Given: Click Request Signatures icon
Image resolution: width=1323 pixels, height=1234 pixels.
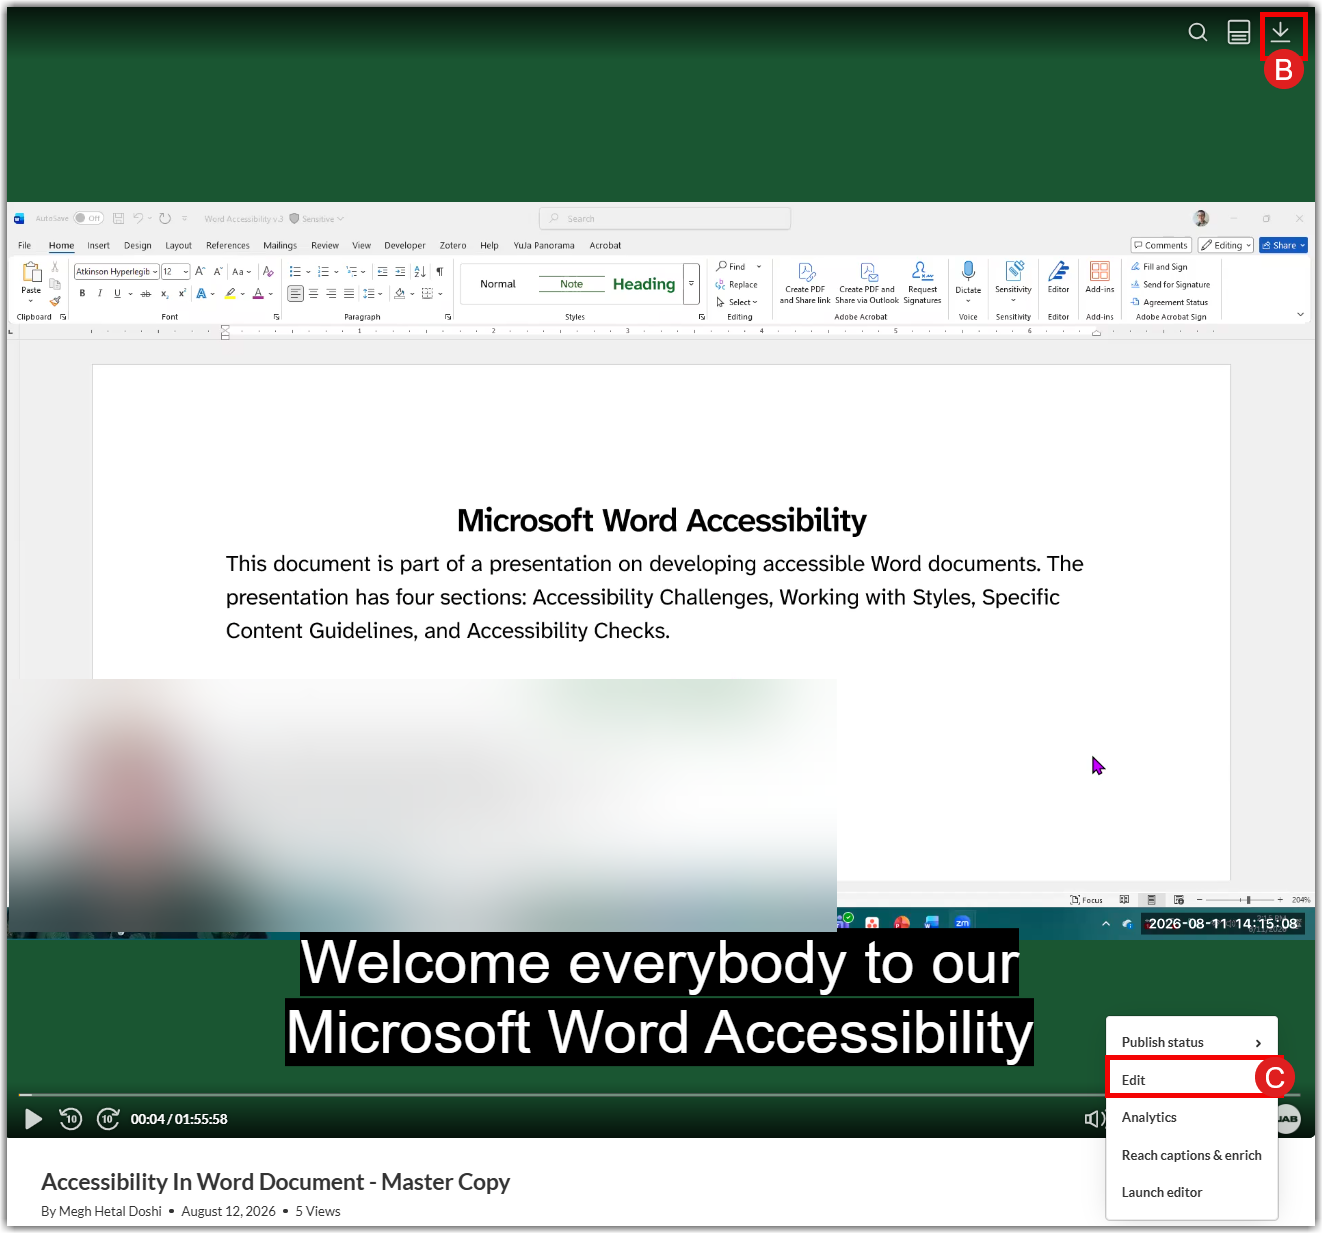Looking at the screenshot, I should click(x=922, y=283).
